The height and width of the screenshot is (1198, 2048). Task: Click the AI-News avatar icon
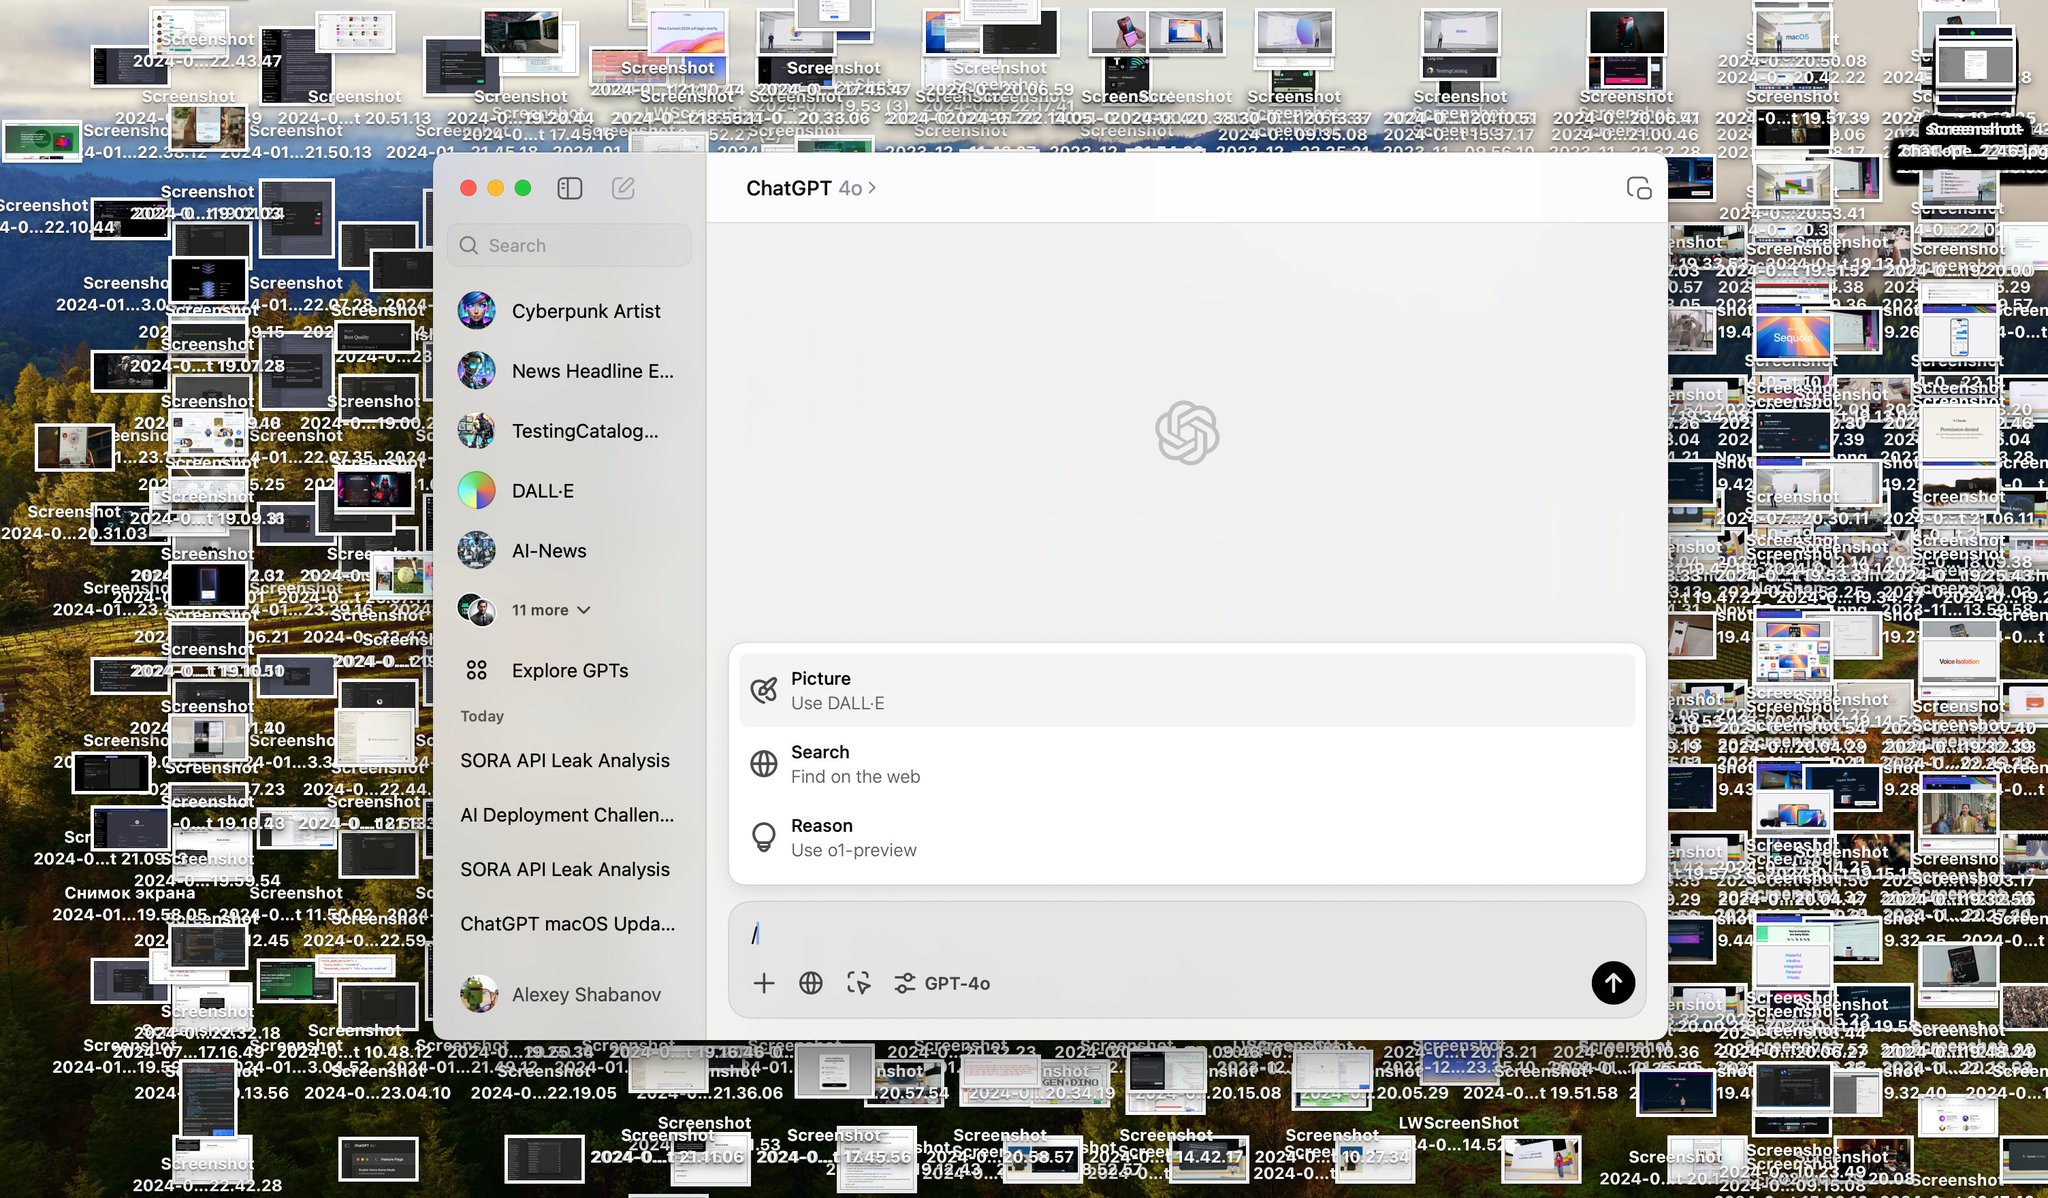click(477, 551)
